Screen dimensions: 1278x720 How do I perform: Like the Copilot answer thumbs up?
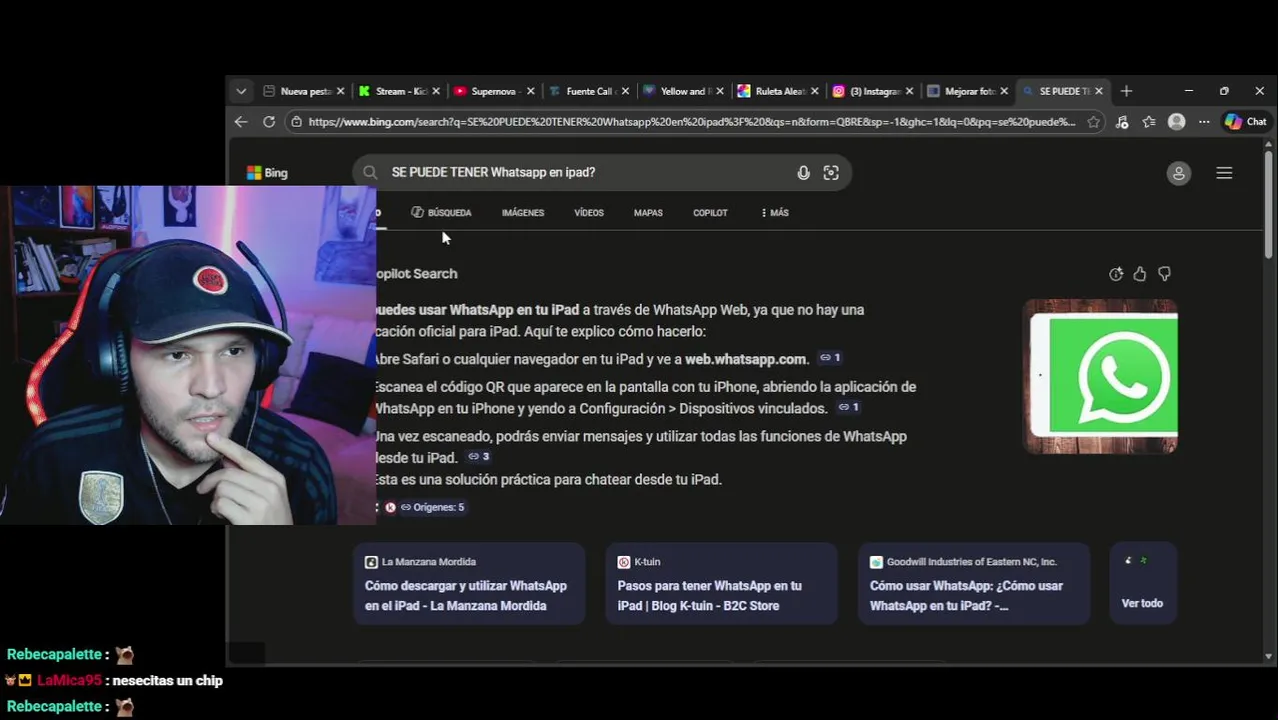click(x=1140, y=274)
